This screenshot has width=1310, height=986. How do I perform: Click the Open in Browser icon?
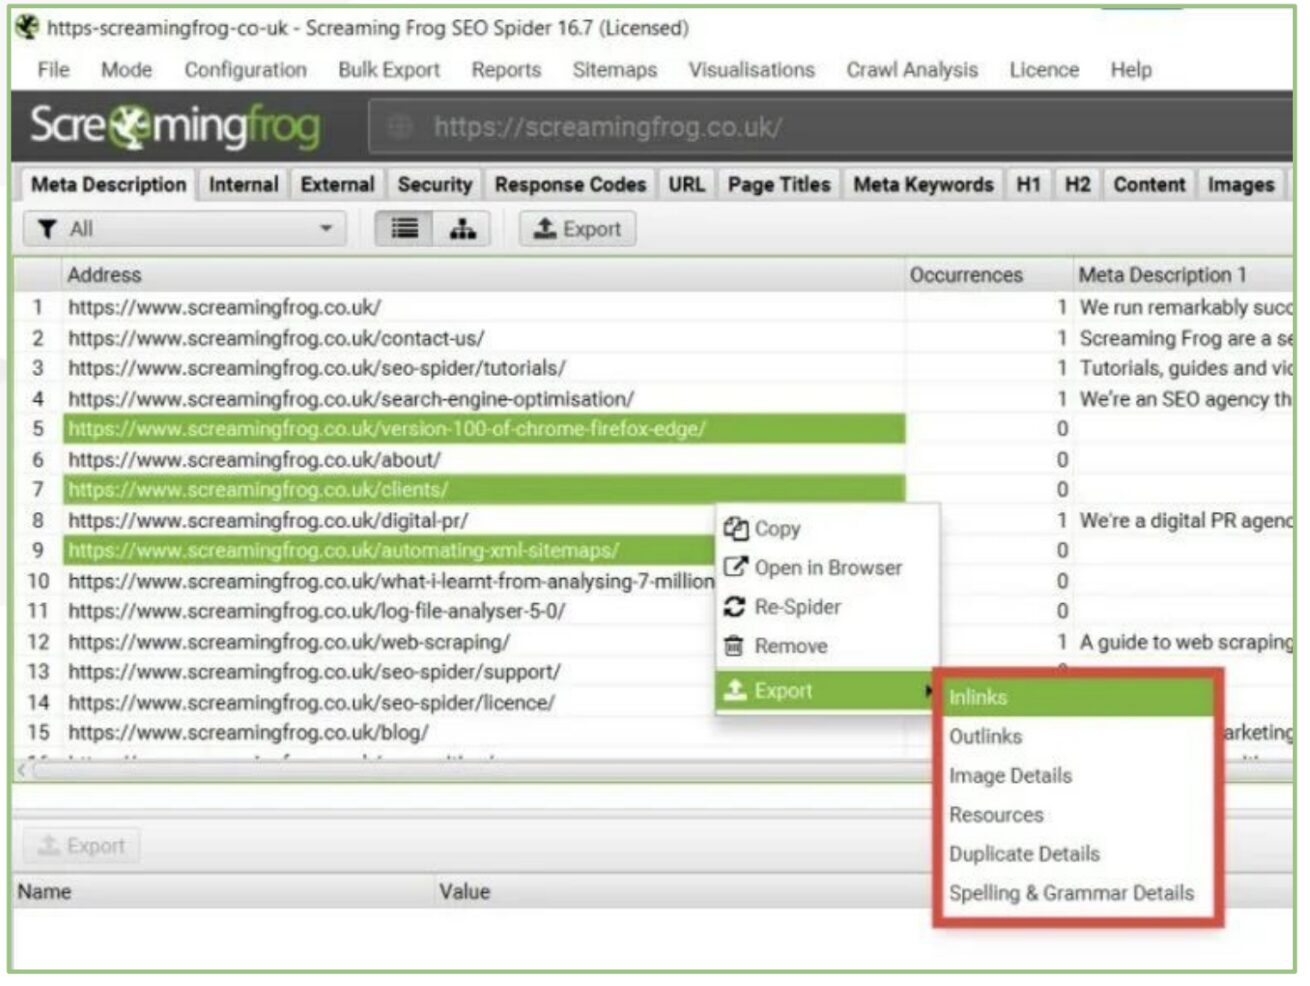[x=735, y=567]
